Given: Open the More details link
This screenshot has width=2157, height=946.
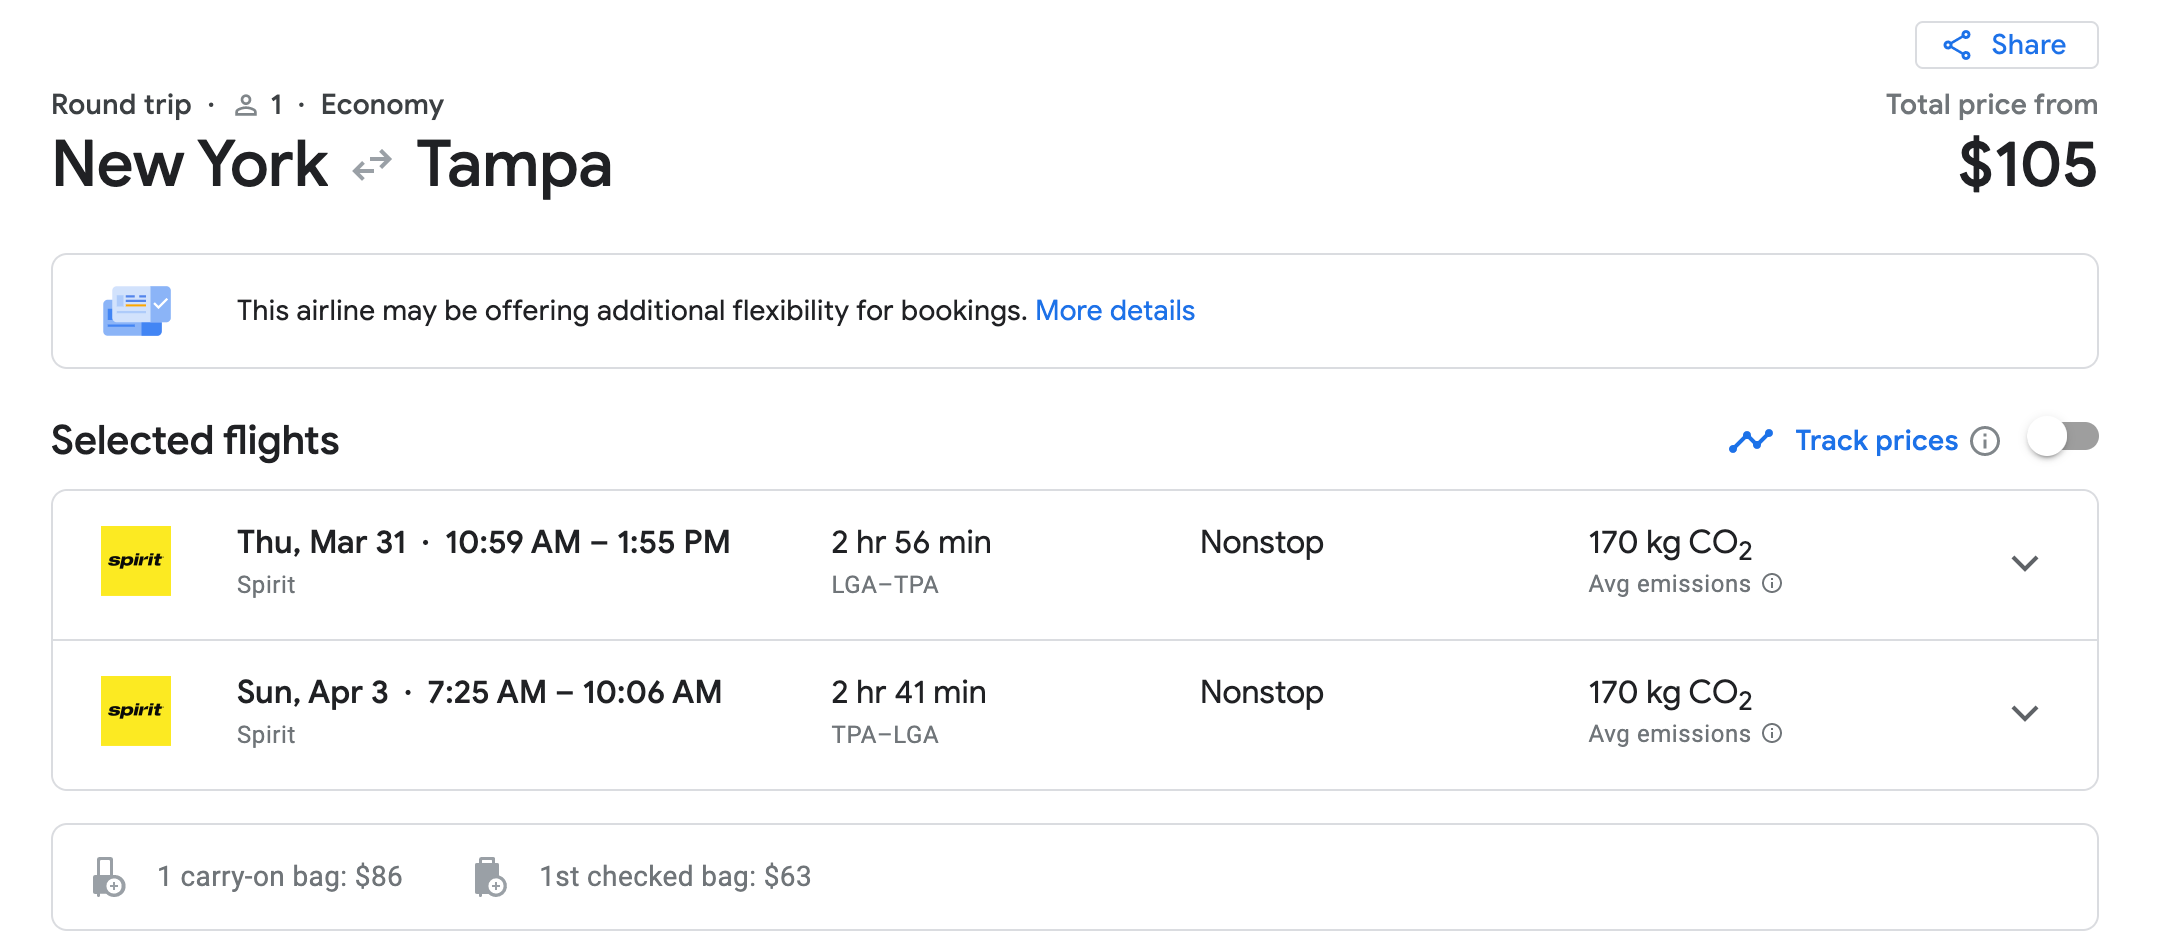Looking at the screenshot, I should coord(1115,311).
